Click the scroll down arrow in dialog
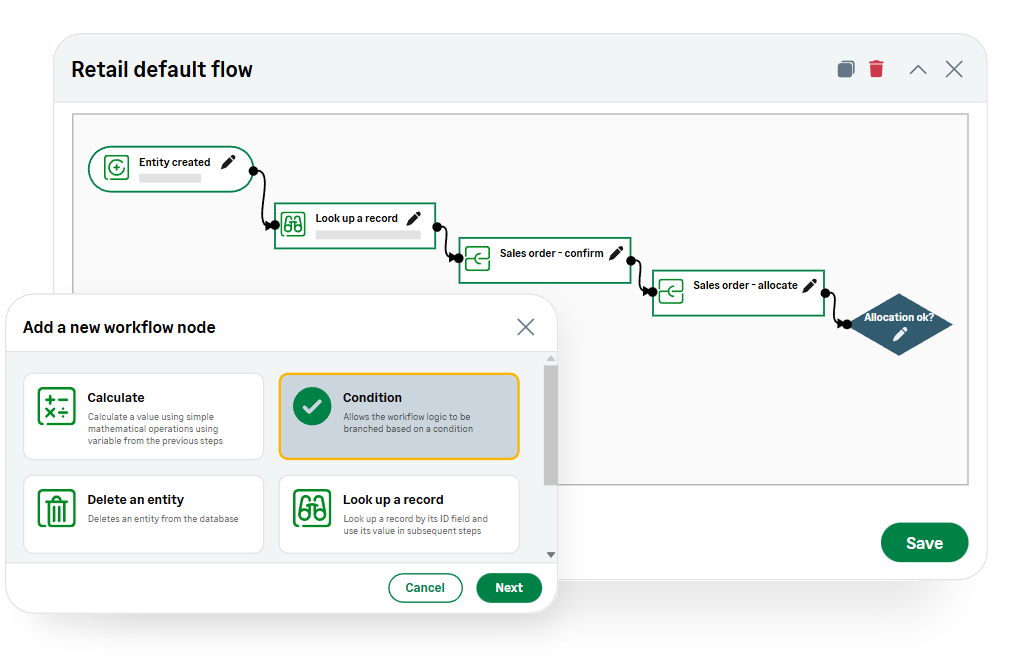 (x=551, y=554)
